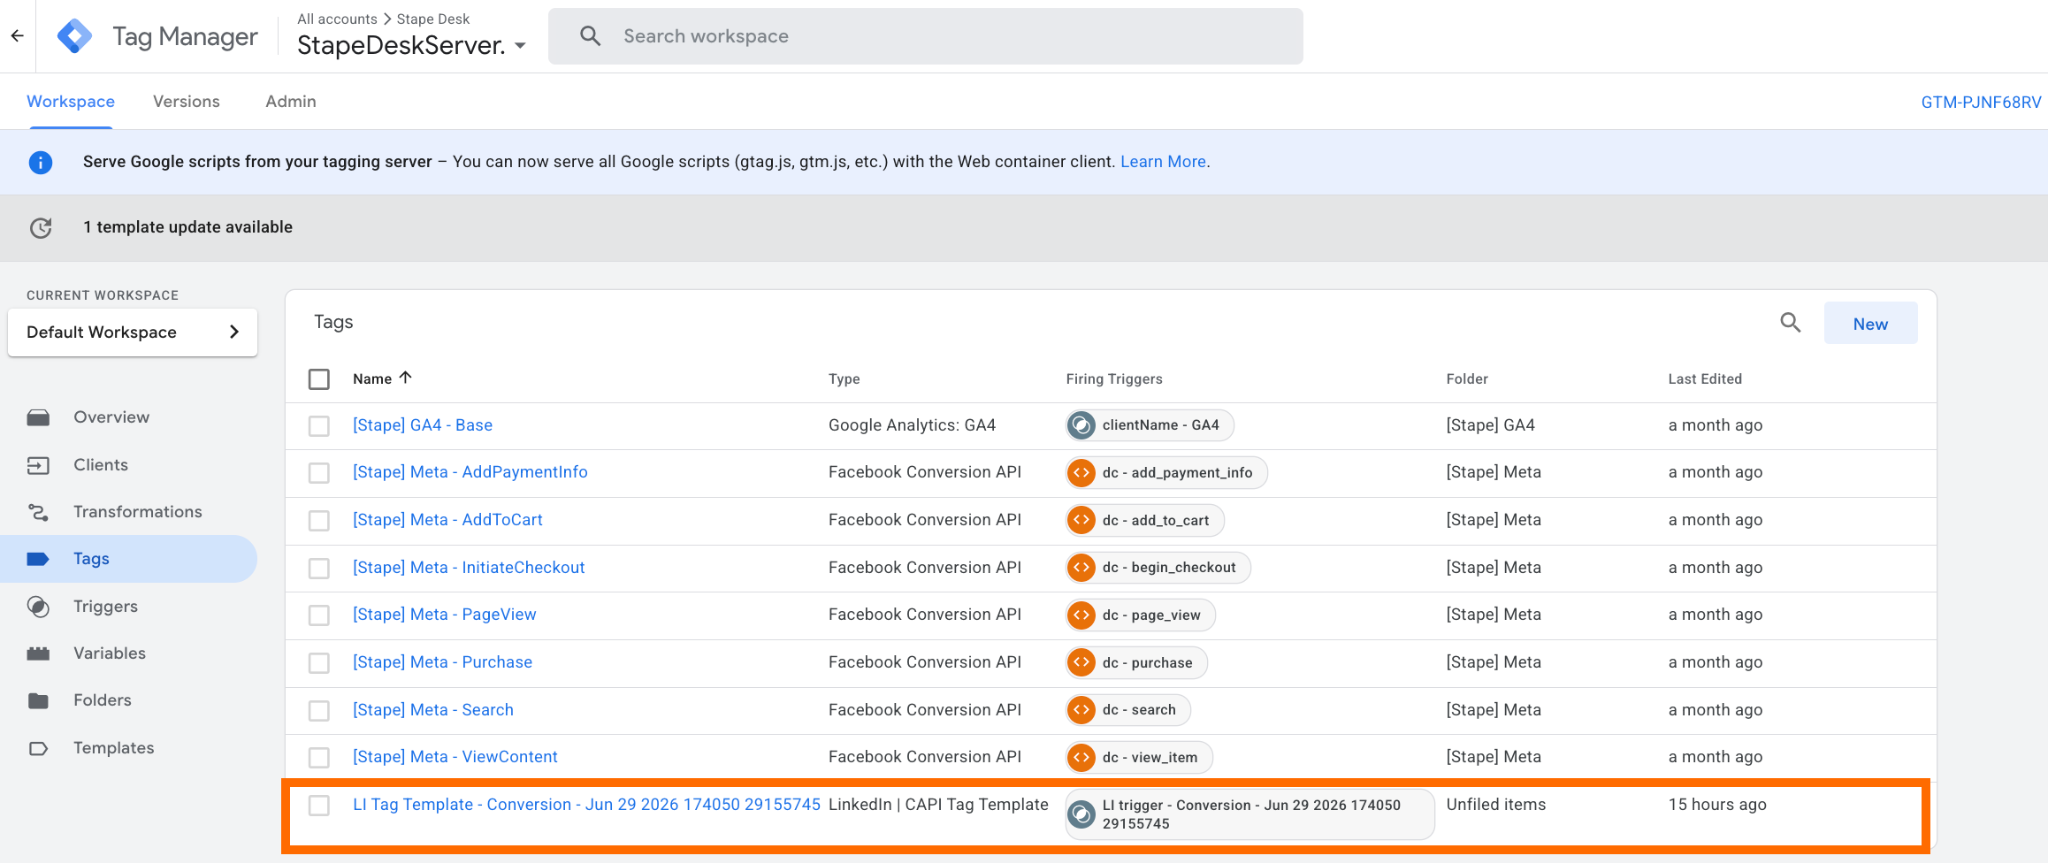
Task: Expand the Default Workspace selector
Action: [132, 332]
